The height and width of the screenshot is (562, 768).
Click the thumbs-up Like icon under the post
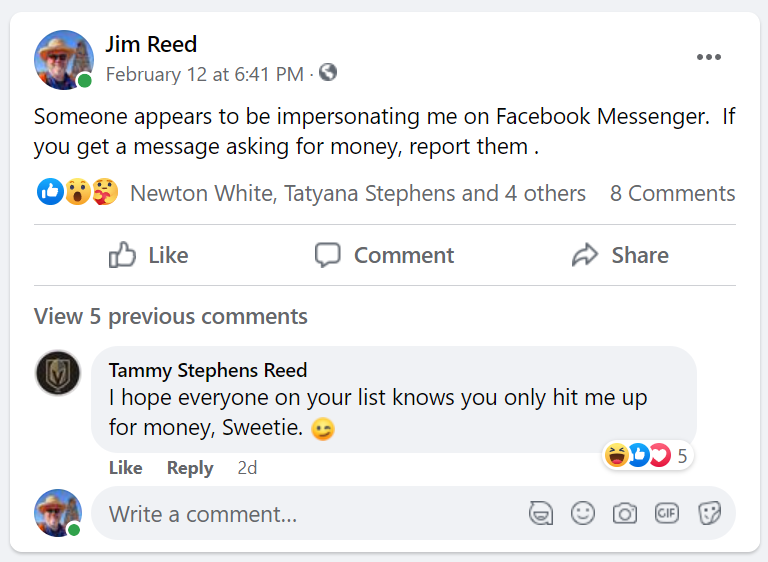[122, 255]
